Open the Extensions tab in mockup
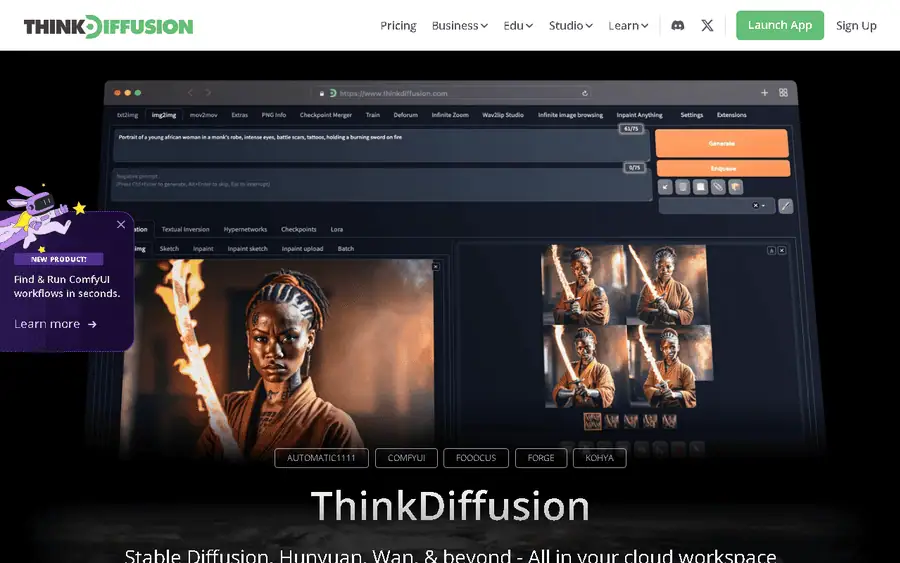The image size is (900, 563). click(x=731, y=115)
